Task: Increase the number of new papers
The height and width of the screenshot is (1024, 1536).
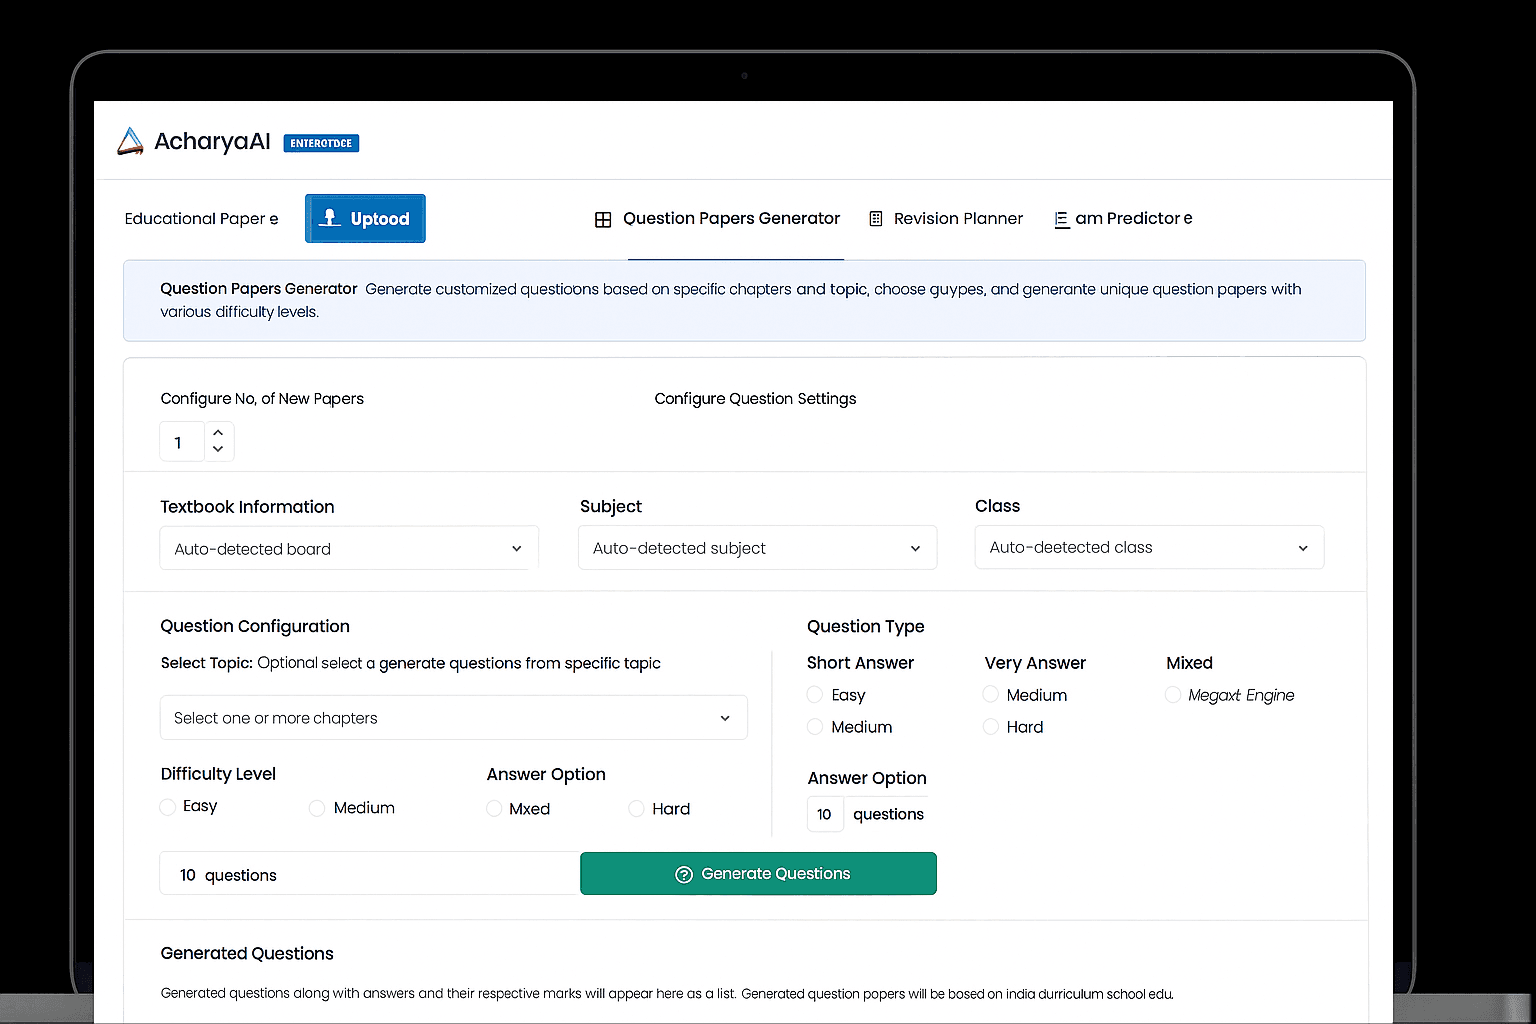Action: tap(218, 433)
